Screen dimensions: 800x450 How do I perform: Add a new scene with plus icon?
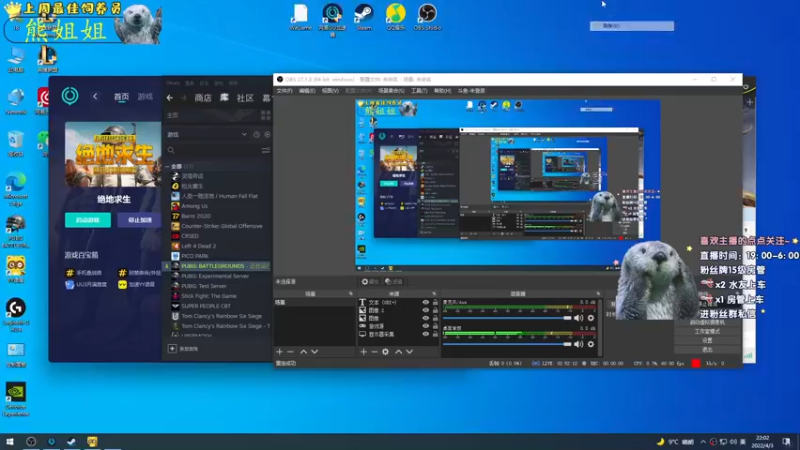(x=279, y=352)
